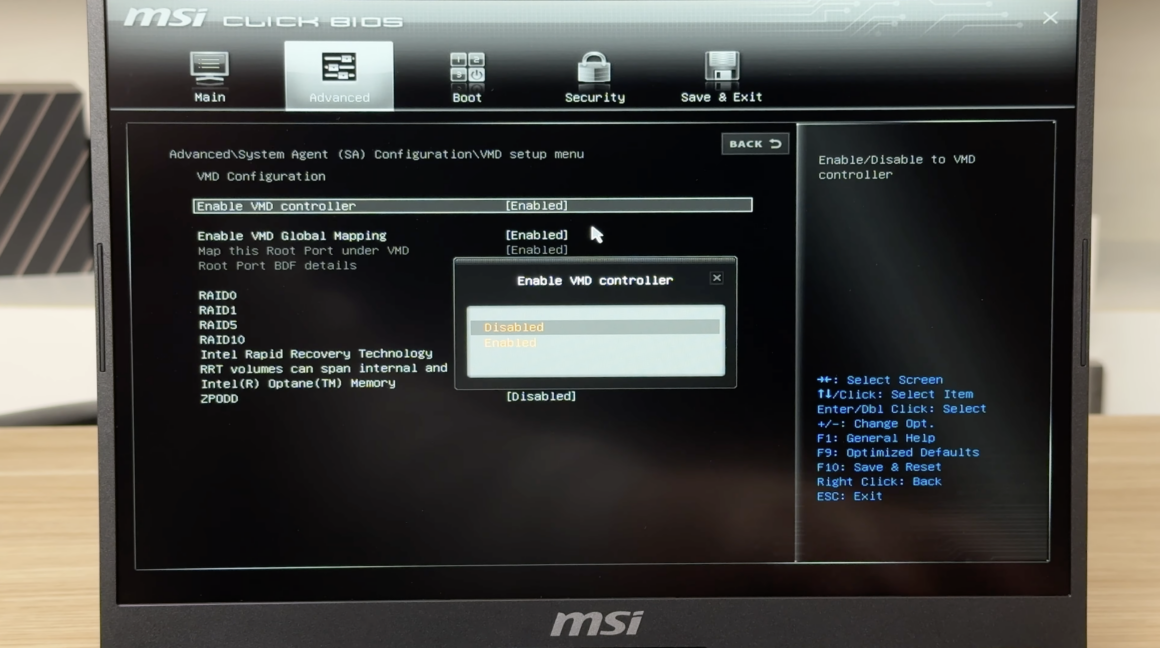Click the F10: Save & Reset hint
Image resolution: width=1160 pixels, height=648 pixels.
click(x=879, y=468)
